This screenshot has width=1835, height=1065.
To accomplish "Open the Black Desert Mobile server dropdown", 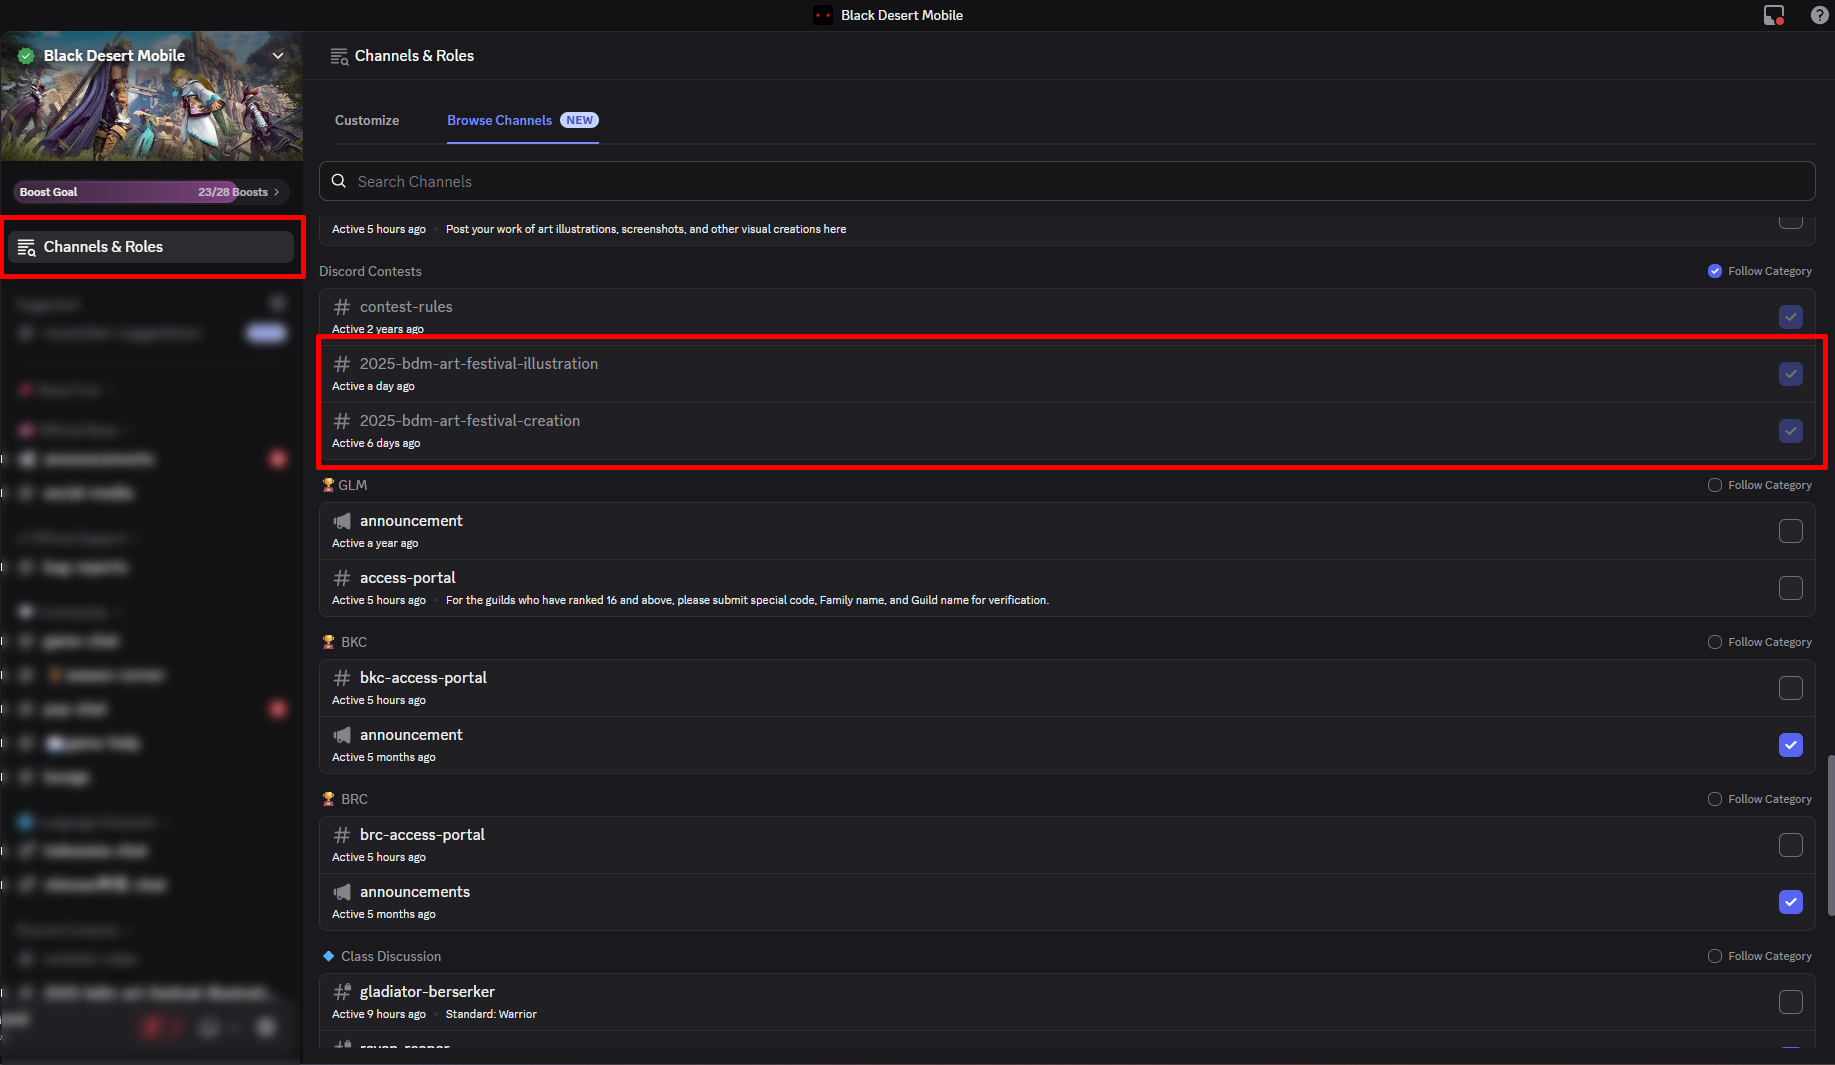I will coord(278,56).
